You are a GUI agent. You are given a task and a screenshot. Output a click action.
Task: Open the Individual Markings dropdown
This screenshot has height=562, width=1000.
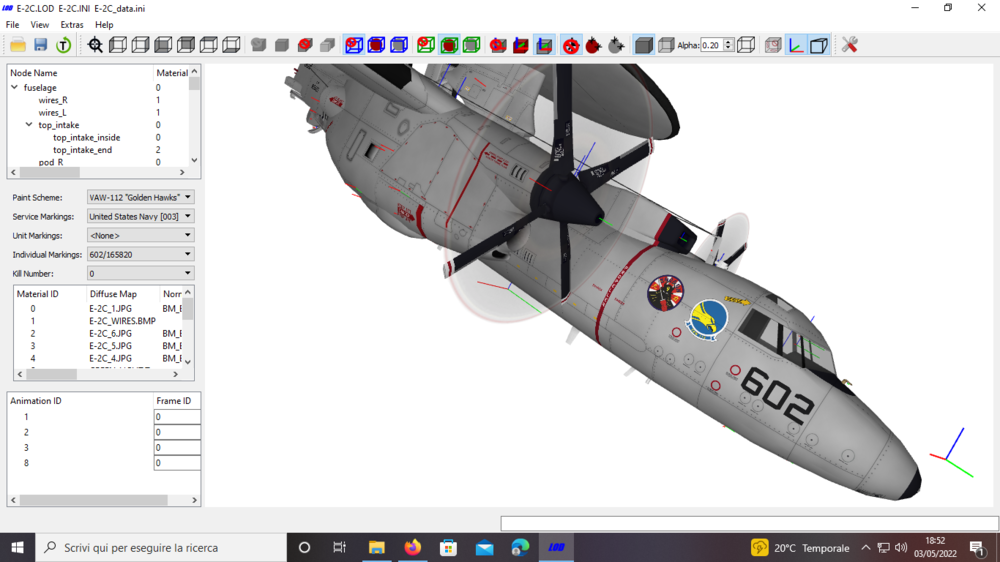[x=140, y=254]
